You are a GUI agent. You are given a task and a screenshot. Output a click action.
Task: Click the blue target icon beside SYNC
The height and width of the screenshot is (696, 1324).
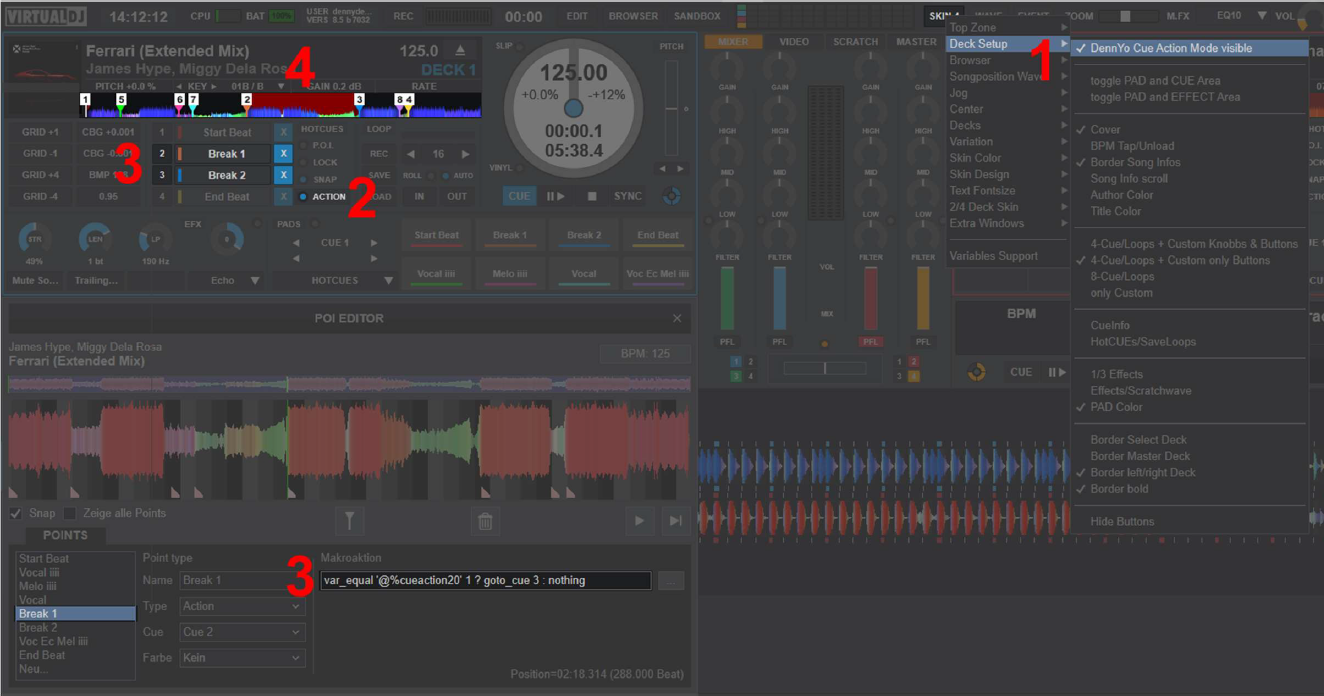click(x=671, y=196)
